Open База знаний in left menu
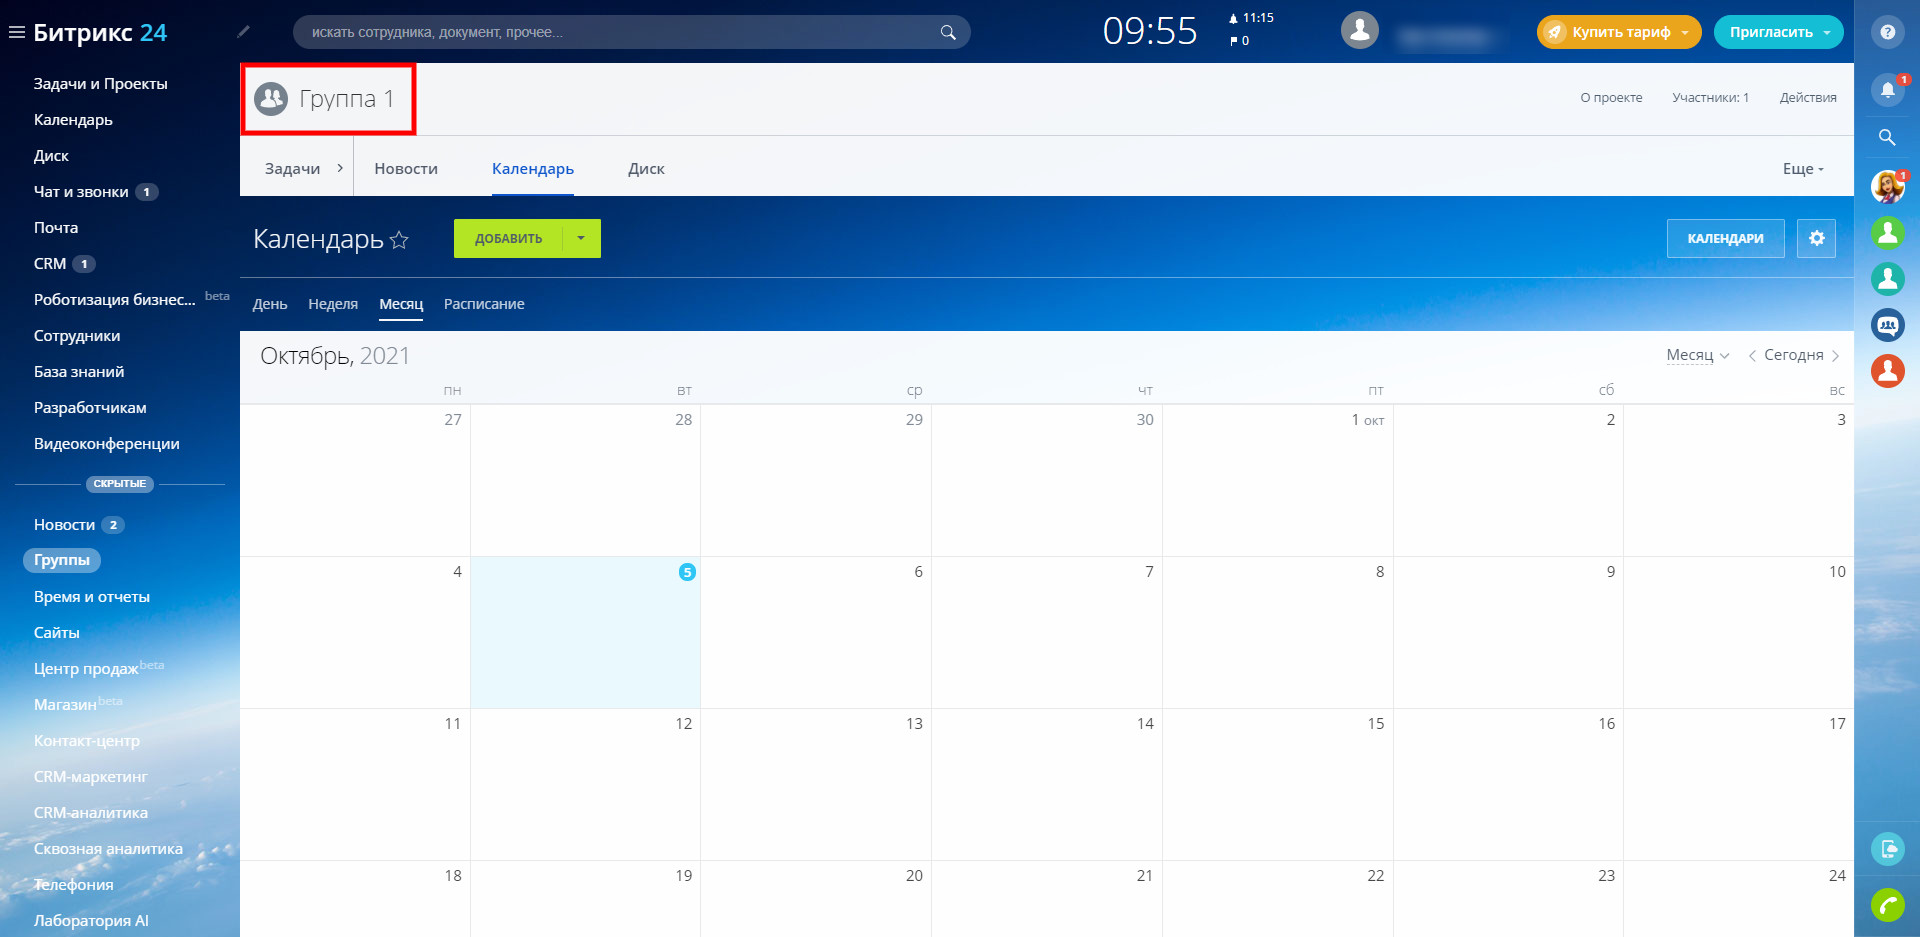This screenshot has width=1920, height=937. pyautogui.click(x=79, y=372)
